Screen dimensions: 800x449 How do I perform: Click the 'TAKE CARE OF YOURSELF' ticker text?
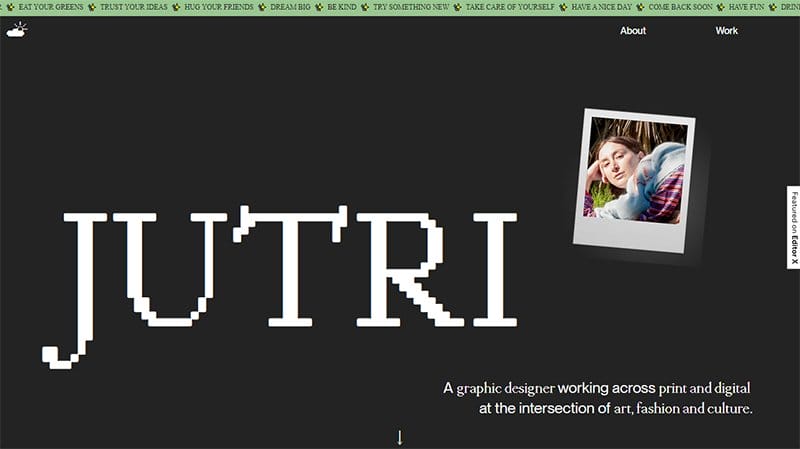point(510,7)
